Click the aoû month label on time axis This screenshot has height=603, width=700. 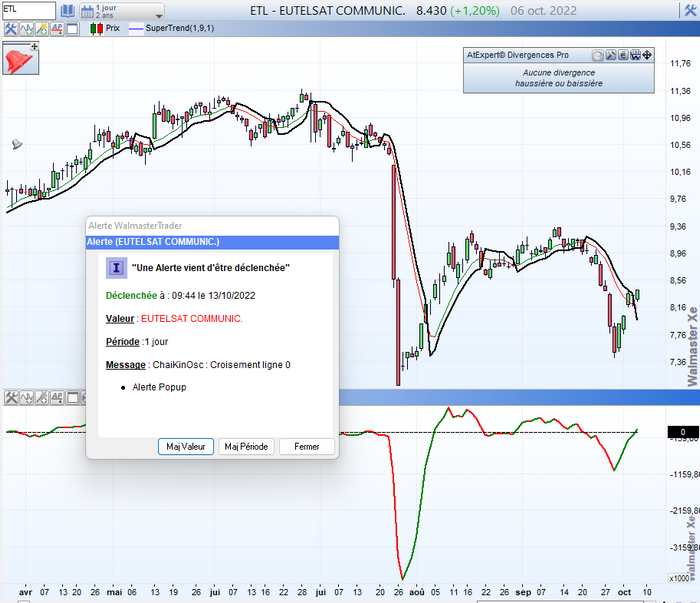(417, 592)
